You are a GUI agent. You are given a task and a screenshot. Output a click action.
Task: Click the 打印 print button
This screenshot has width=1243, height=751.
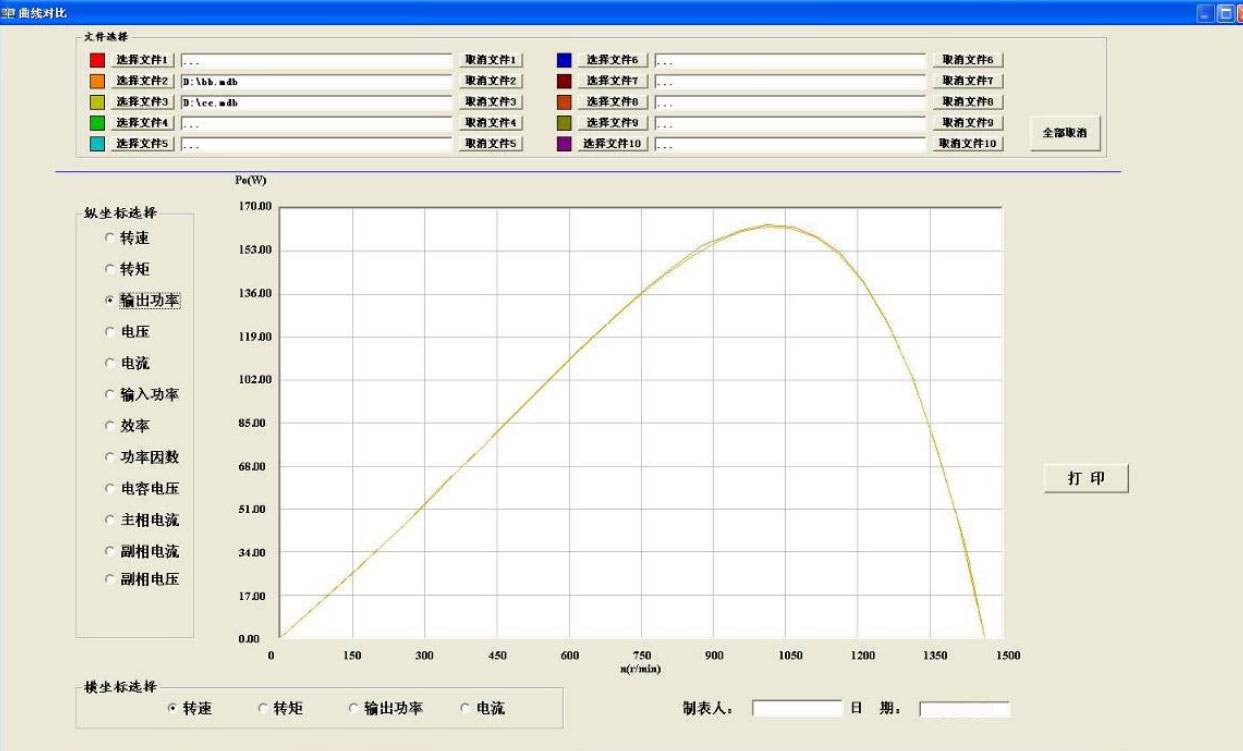pyautogui.click(x=1086, y=478)
